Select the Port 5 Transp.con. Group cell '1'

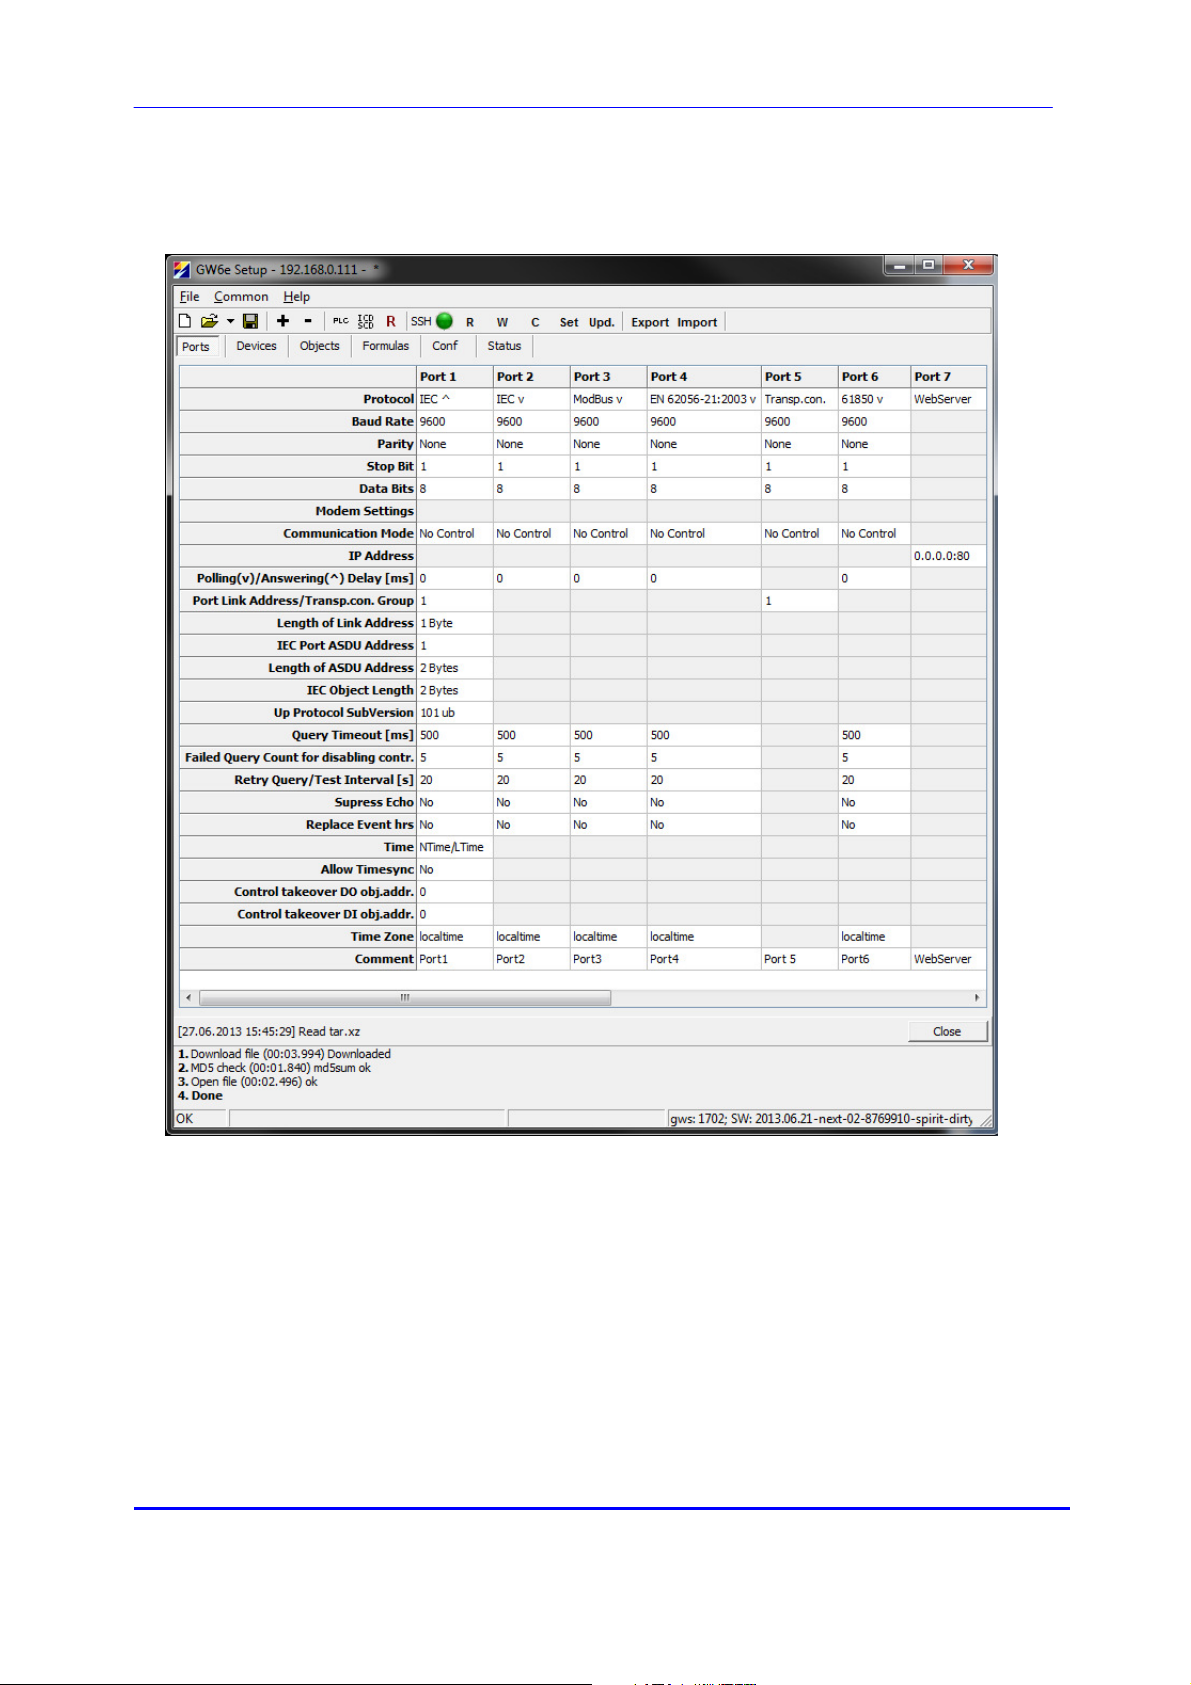click(800, 601)
